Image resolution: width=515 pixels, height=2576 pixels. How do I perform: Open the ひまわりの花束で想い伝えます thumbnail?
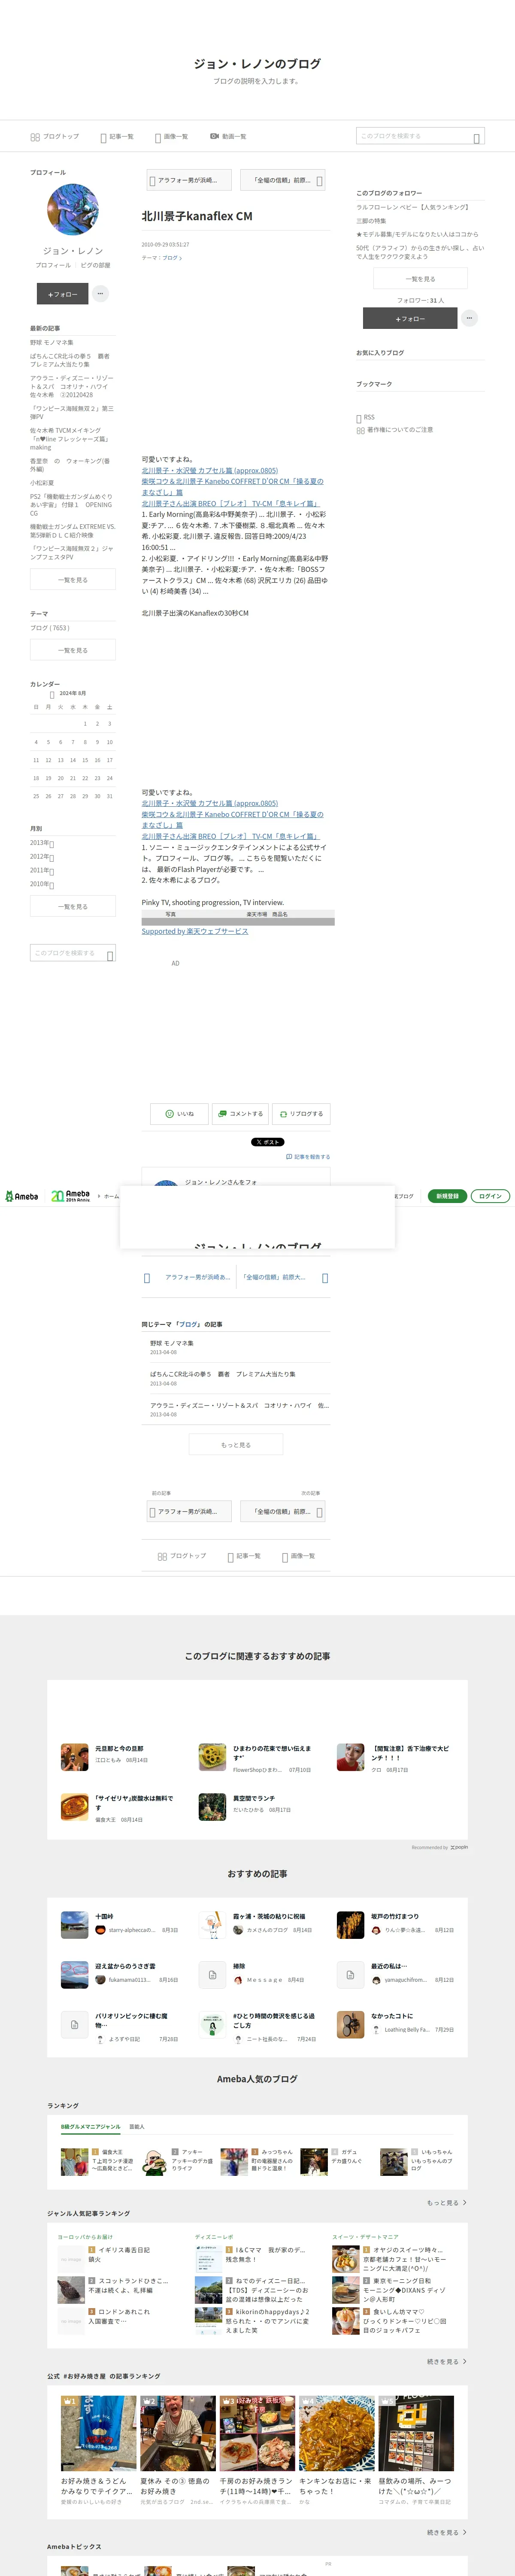click(212, 1756)
